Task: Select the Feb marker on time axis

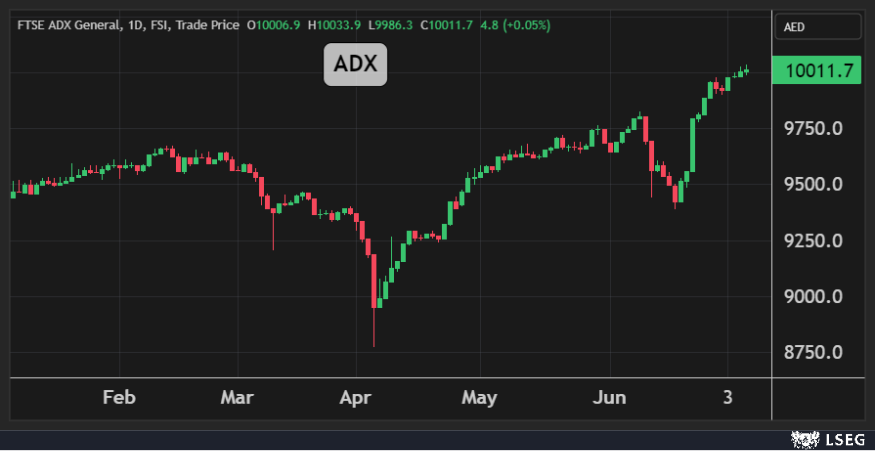Action: [x=119, y=397]
